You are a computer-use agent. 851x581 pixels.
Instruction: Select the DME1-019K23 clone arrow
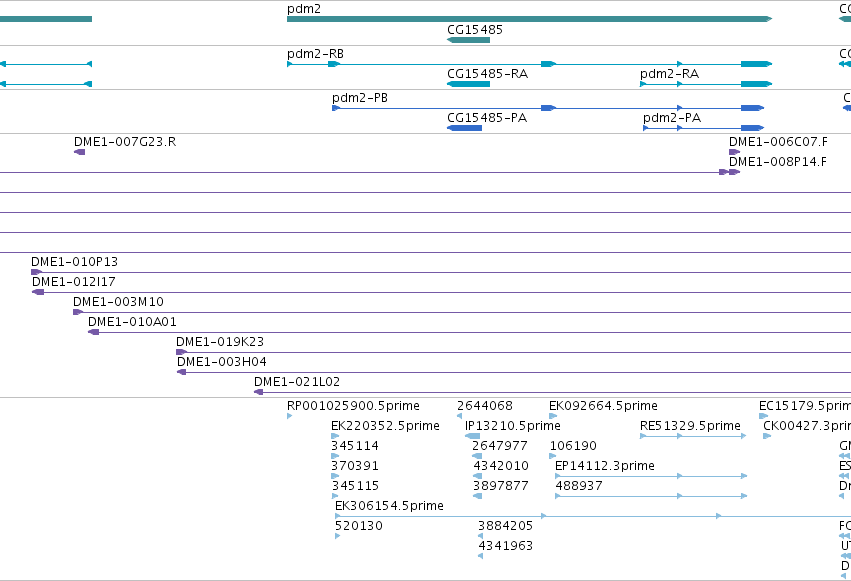181,352
